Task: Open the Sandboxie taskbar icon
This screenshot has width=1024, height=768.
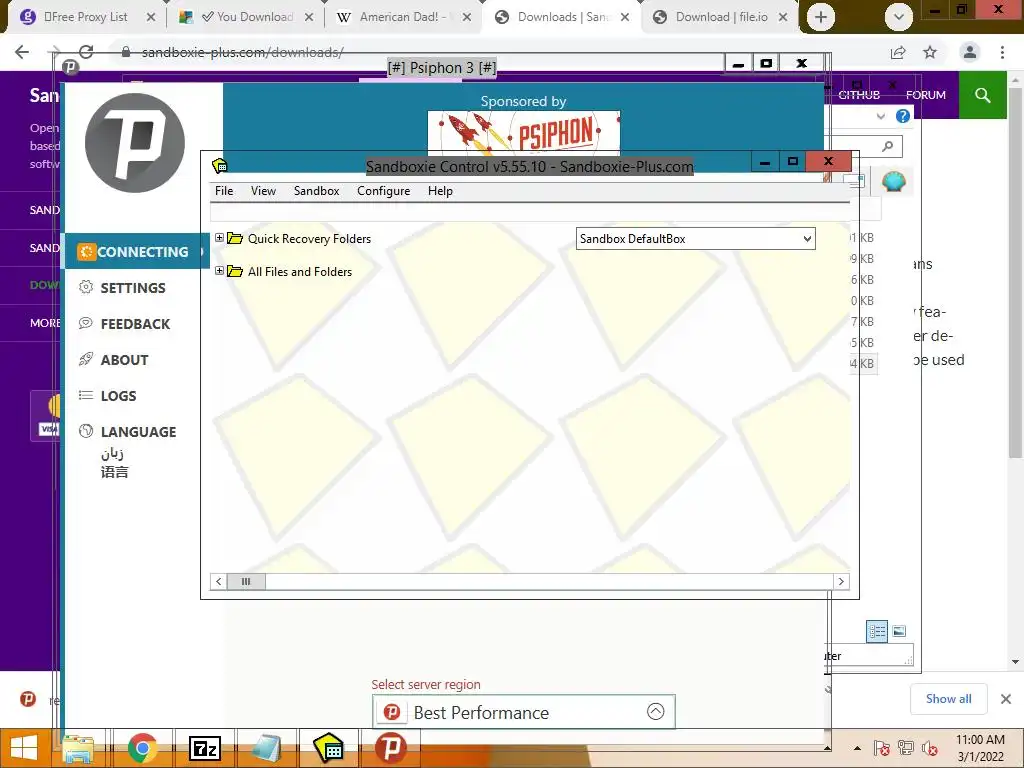Action: click(328, 748)
